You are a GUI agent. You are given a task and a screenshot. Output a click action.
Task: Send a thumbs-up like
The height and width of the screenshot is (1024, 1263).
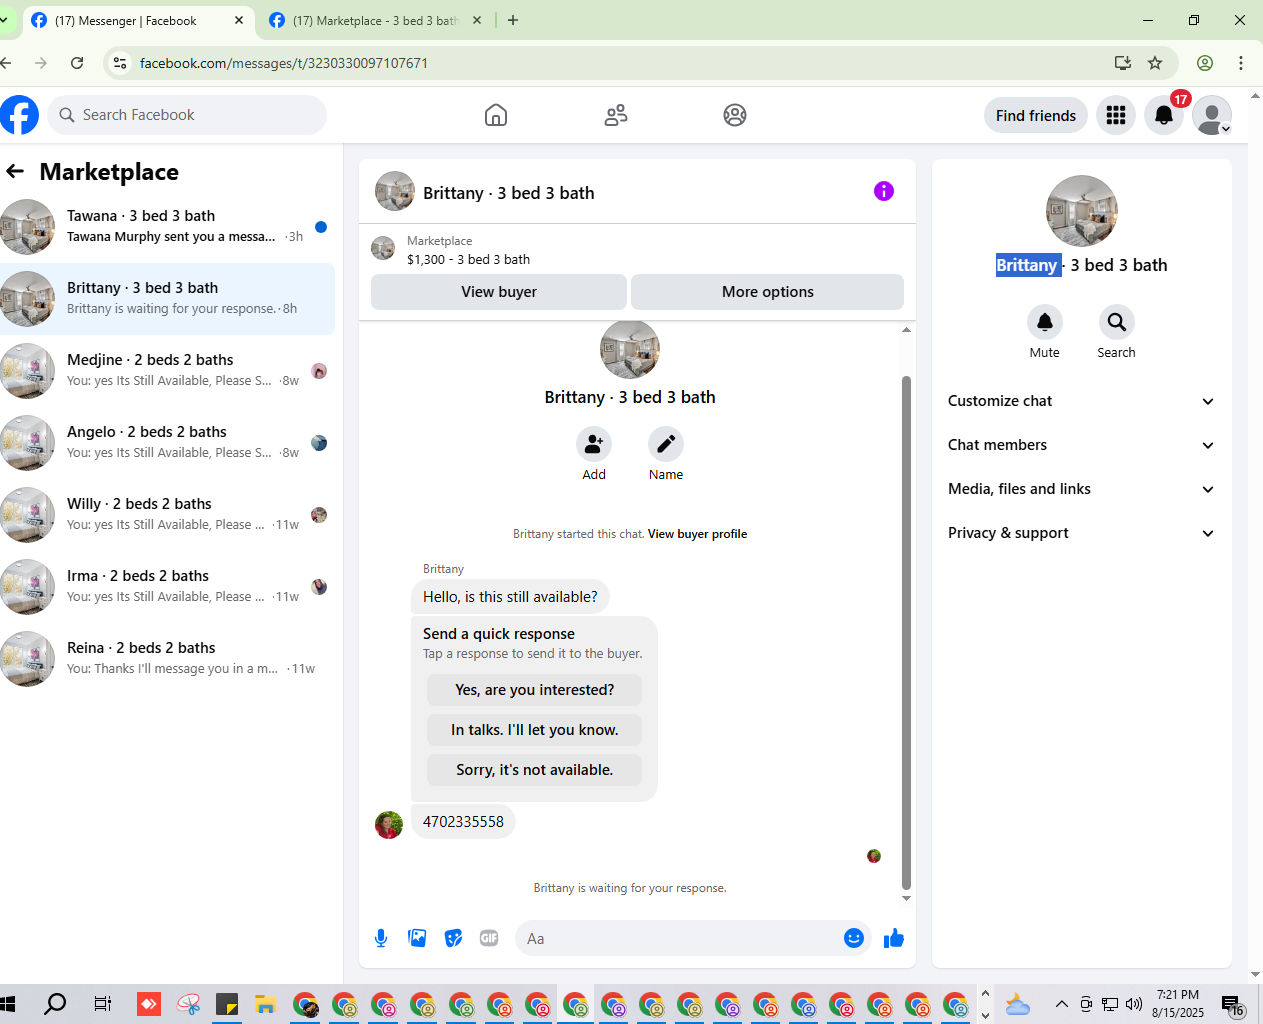[x=894, y=938]
